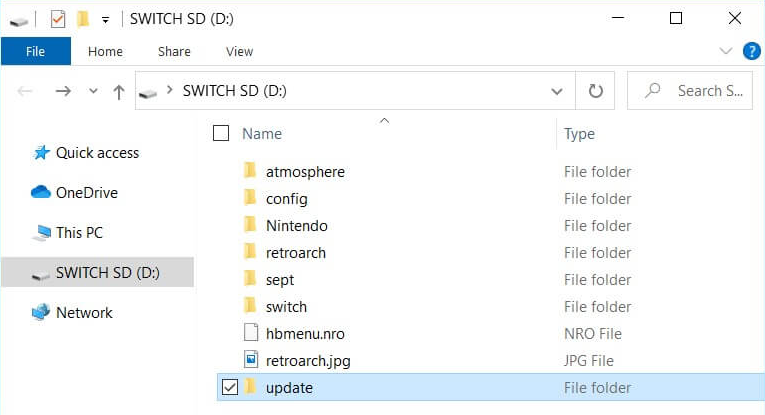Viewport: 765px width, 415px height.
Task: Select the hbmenu.nro file icon
Action: [x=251, y=333]
